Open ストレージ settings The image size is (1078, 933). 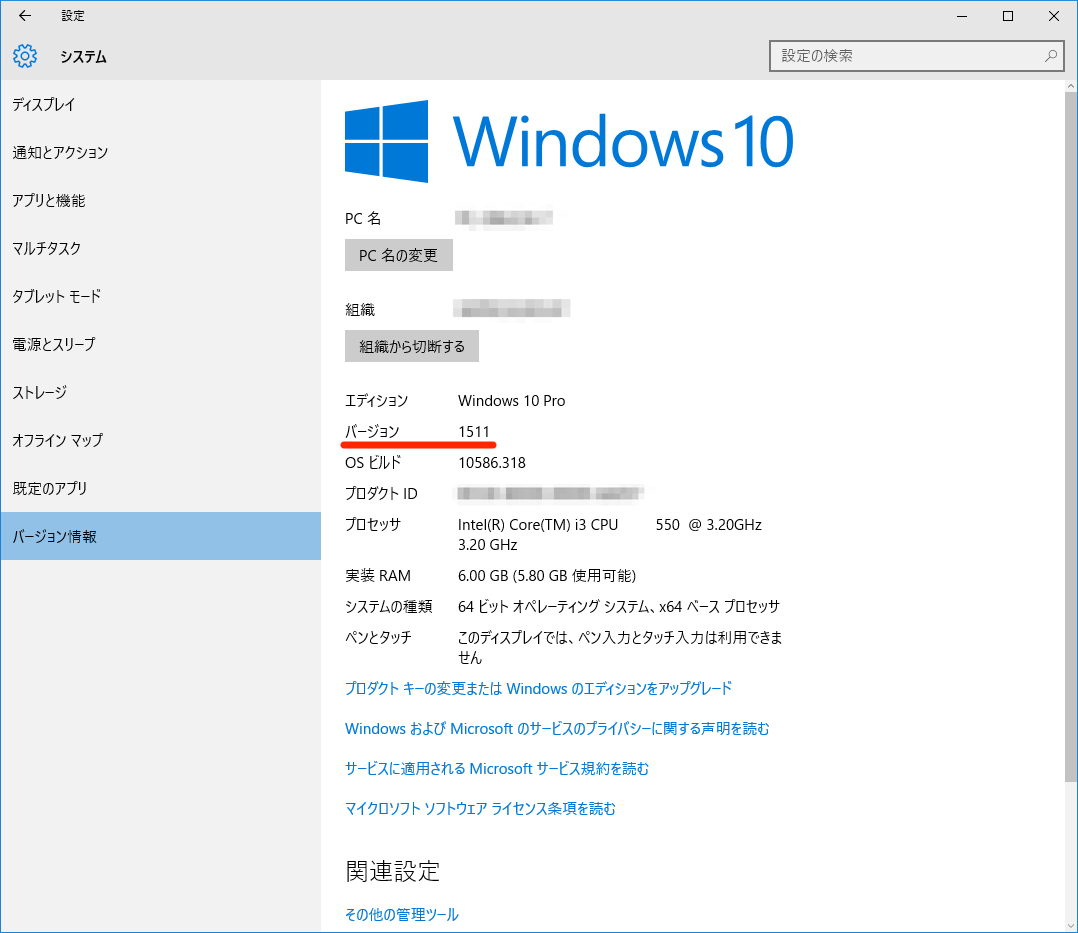(x=161, y=393)
